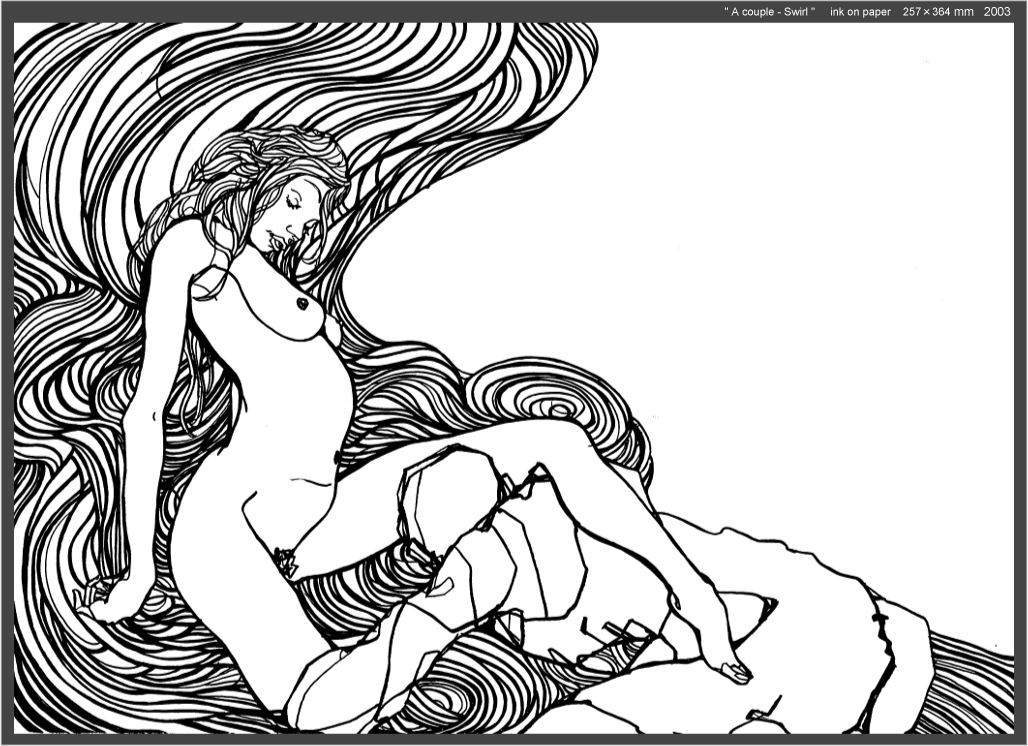Image resolution: width=1028 pixels, height=746 pixels.
Task: Click the artwork title "A couple - Swirl"
Action: tap(770, 12)
